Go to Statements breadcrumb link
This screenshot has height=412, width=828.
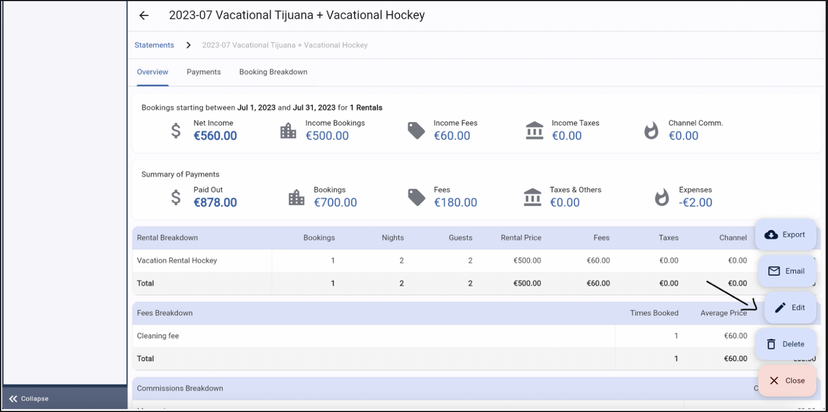click(154, 45)
